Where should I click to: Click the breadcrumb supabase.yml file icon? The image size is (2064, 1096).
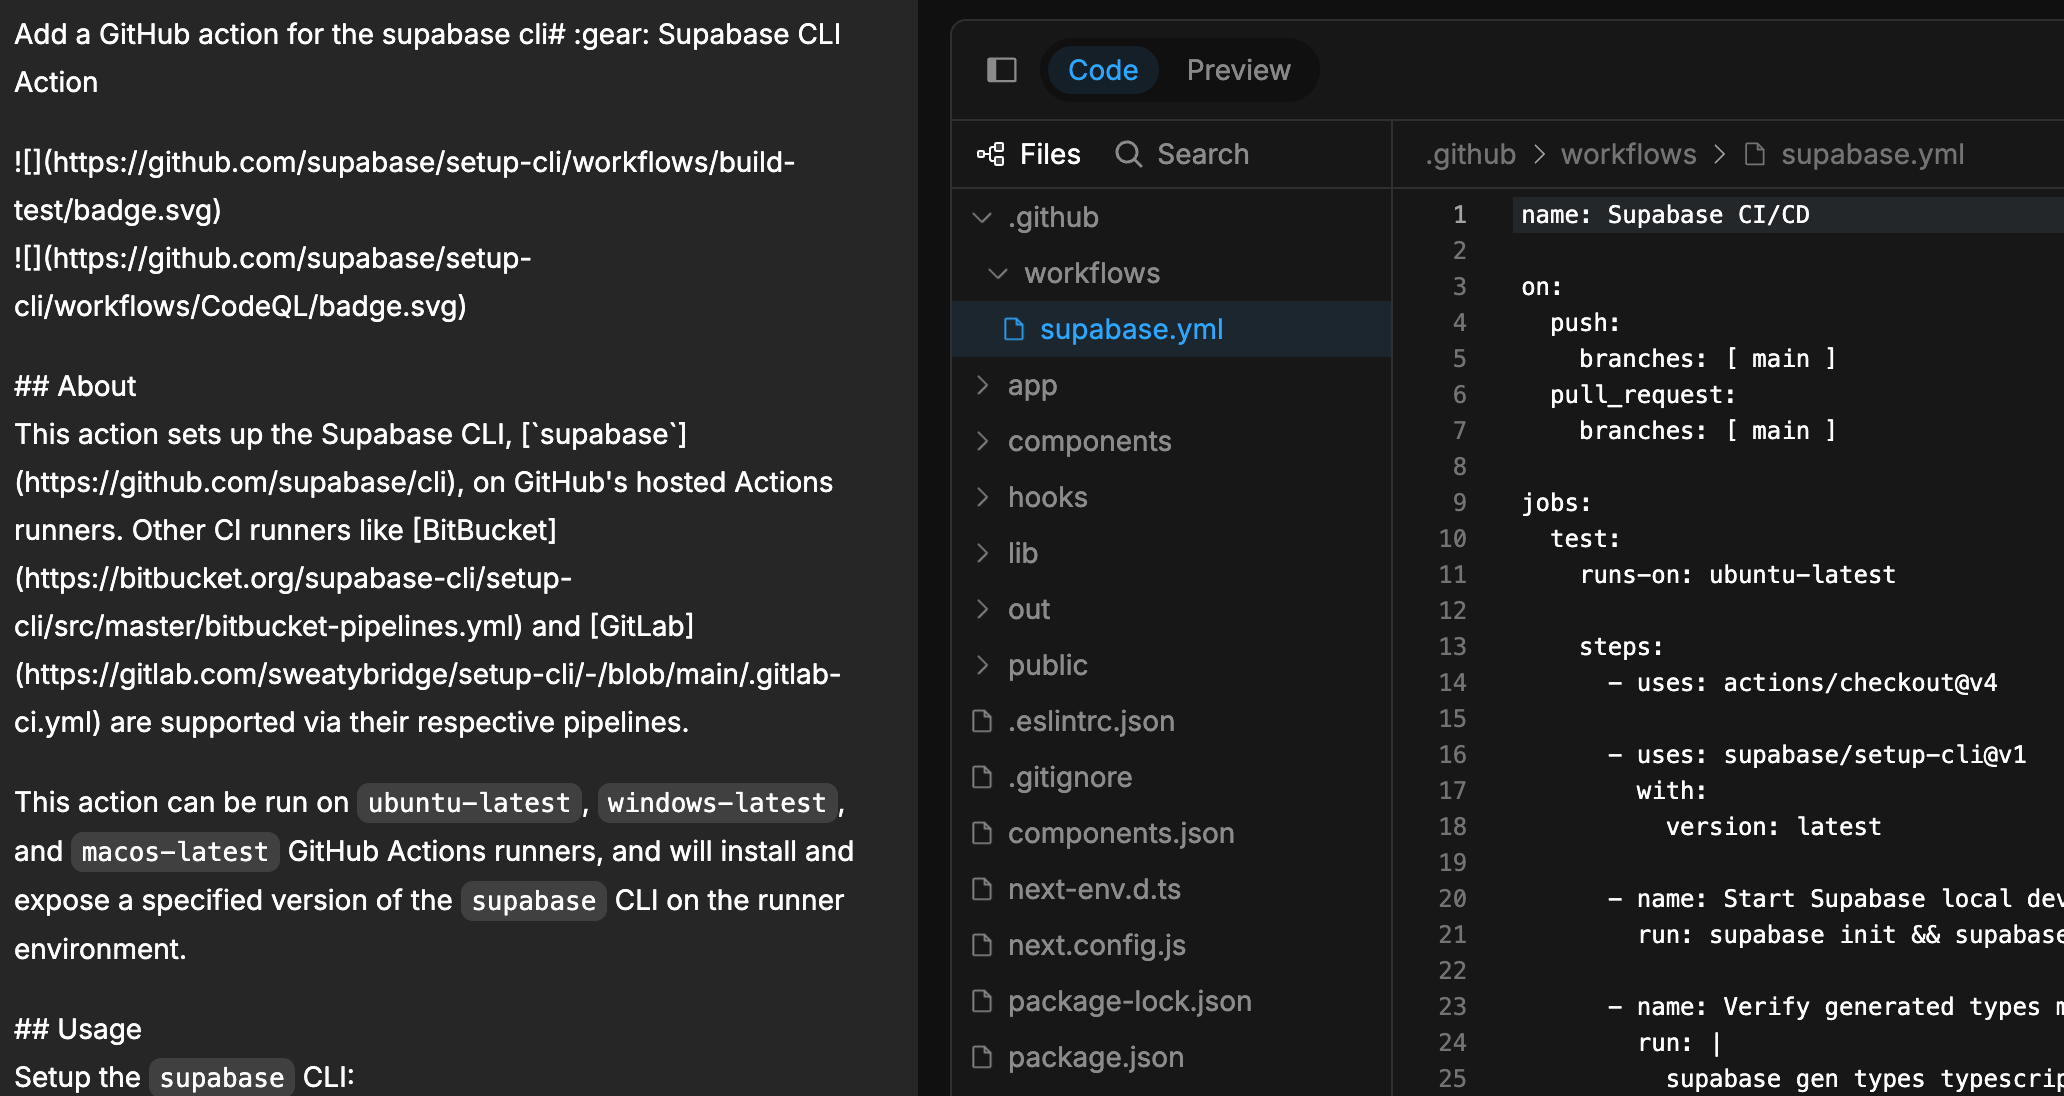1754,154
